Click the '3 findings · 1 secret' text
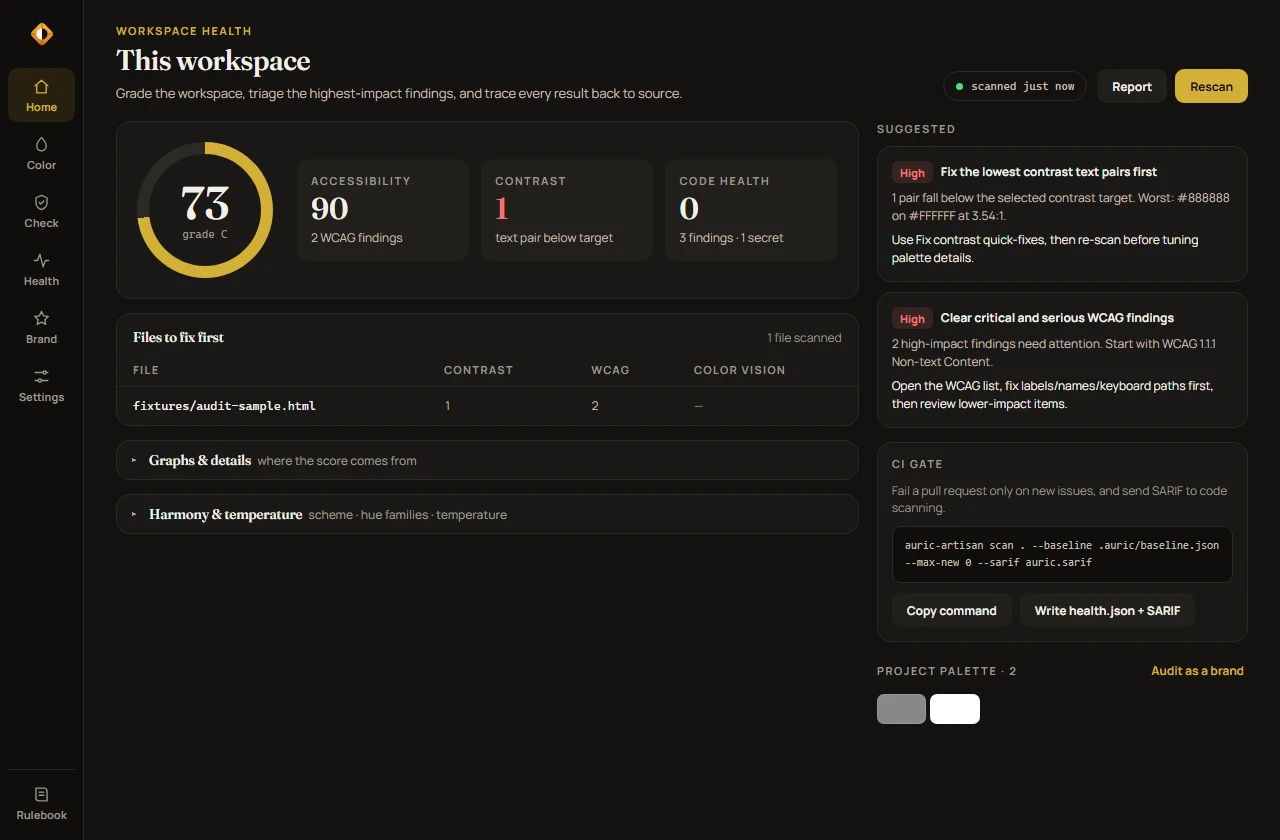Image resolution: width=1280 pixels, height=840 pixels. (731, 238)
